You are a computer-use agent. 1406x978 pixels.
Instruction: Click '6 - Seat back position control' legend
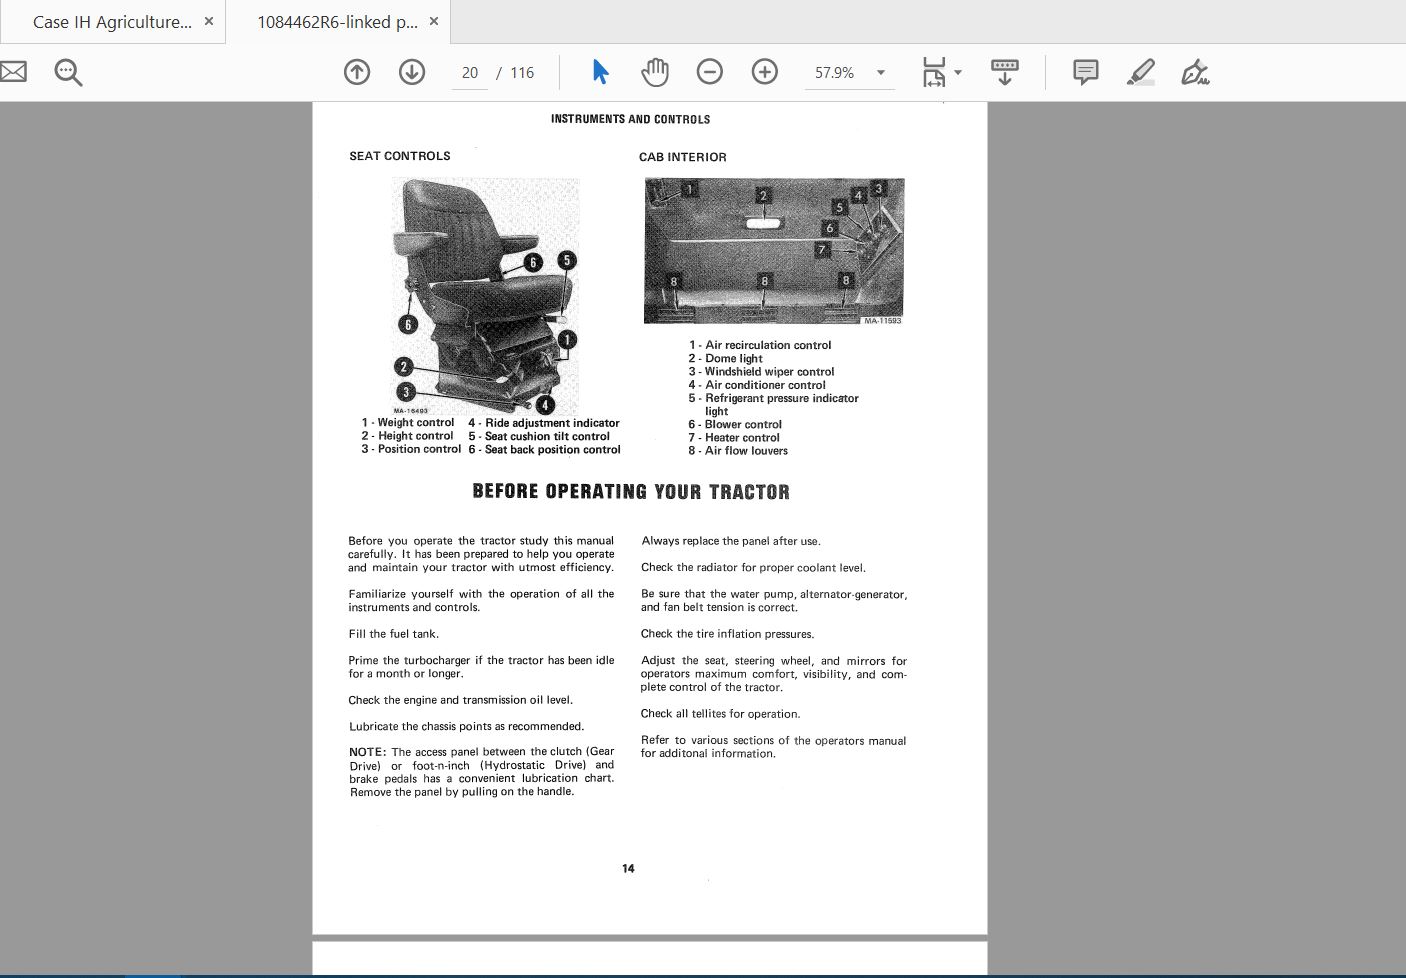[544, 450]
